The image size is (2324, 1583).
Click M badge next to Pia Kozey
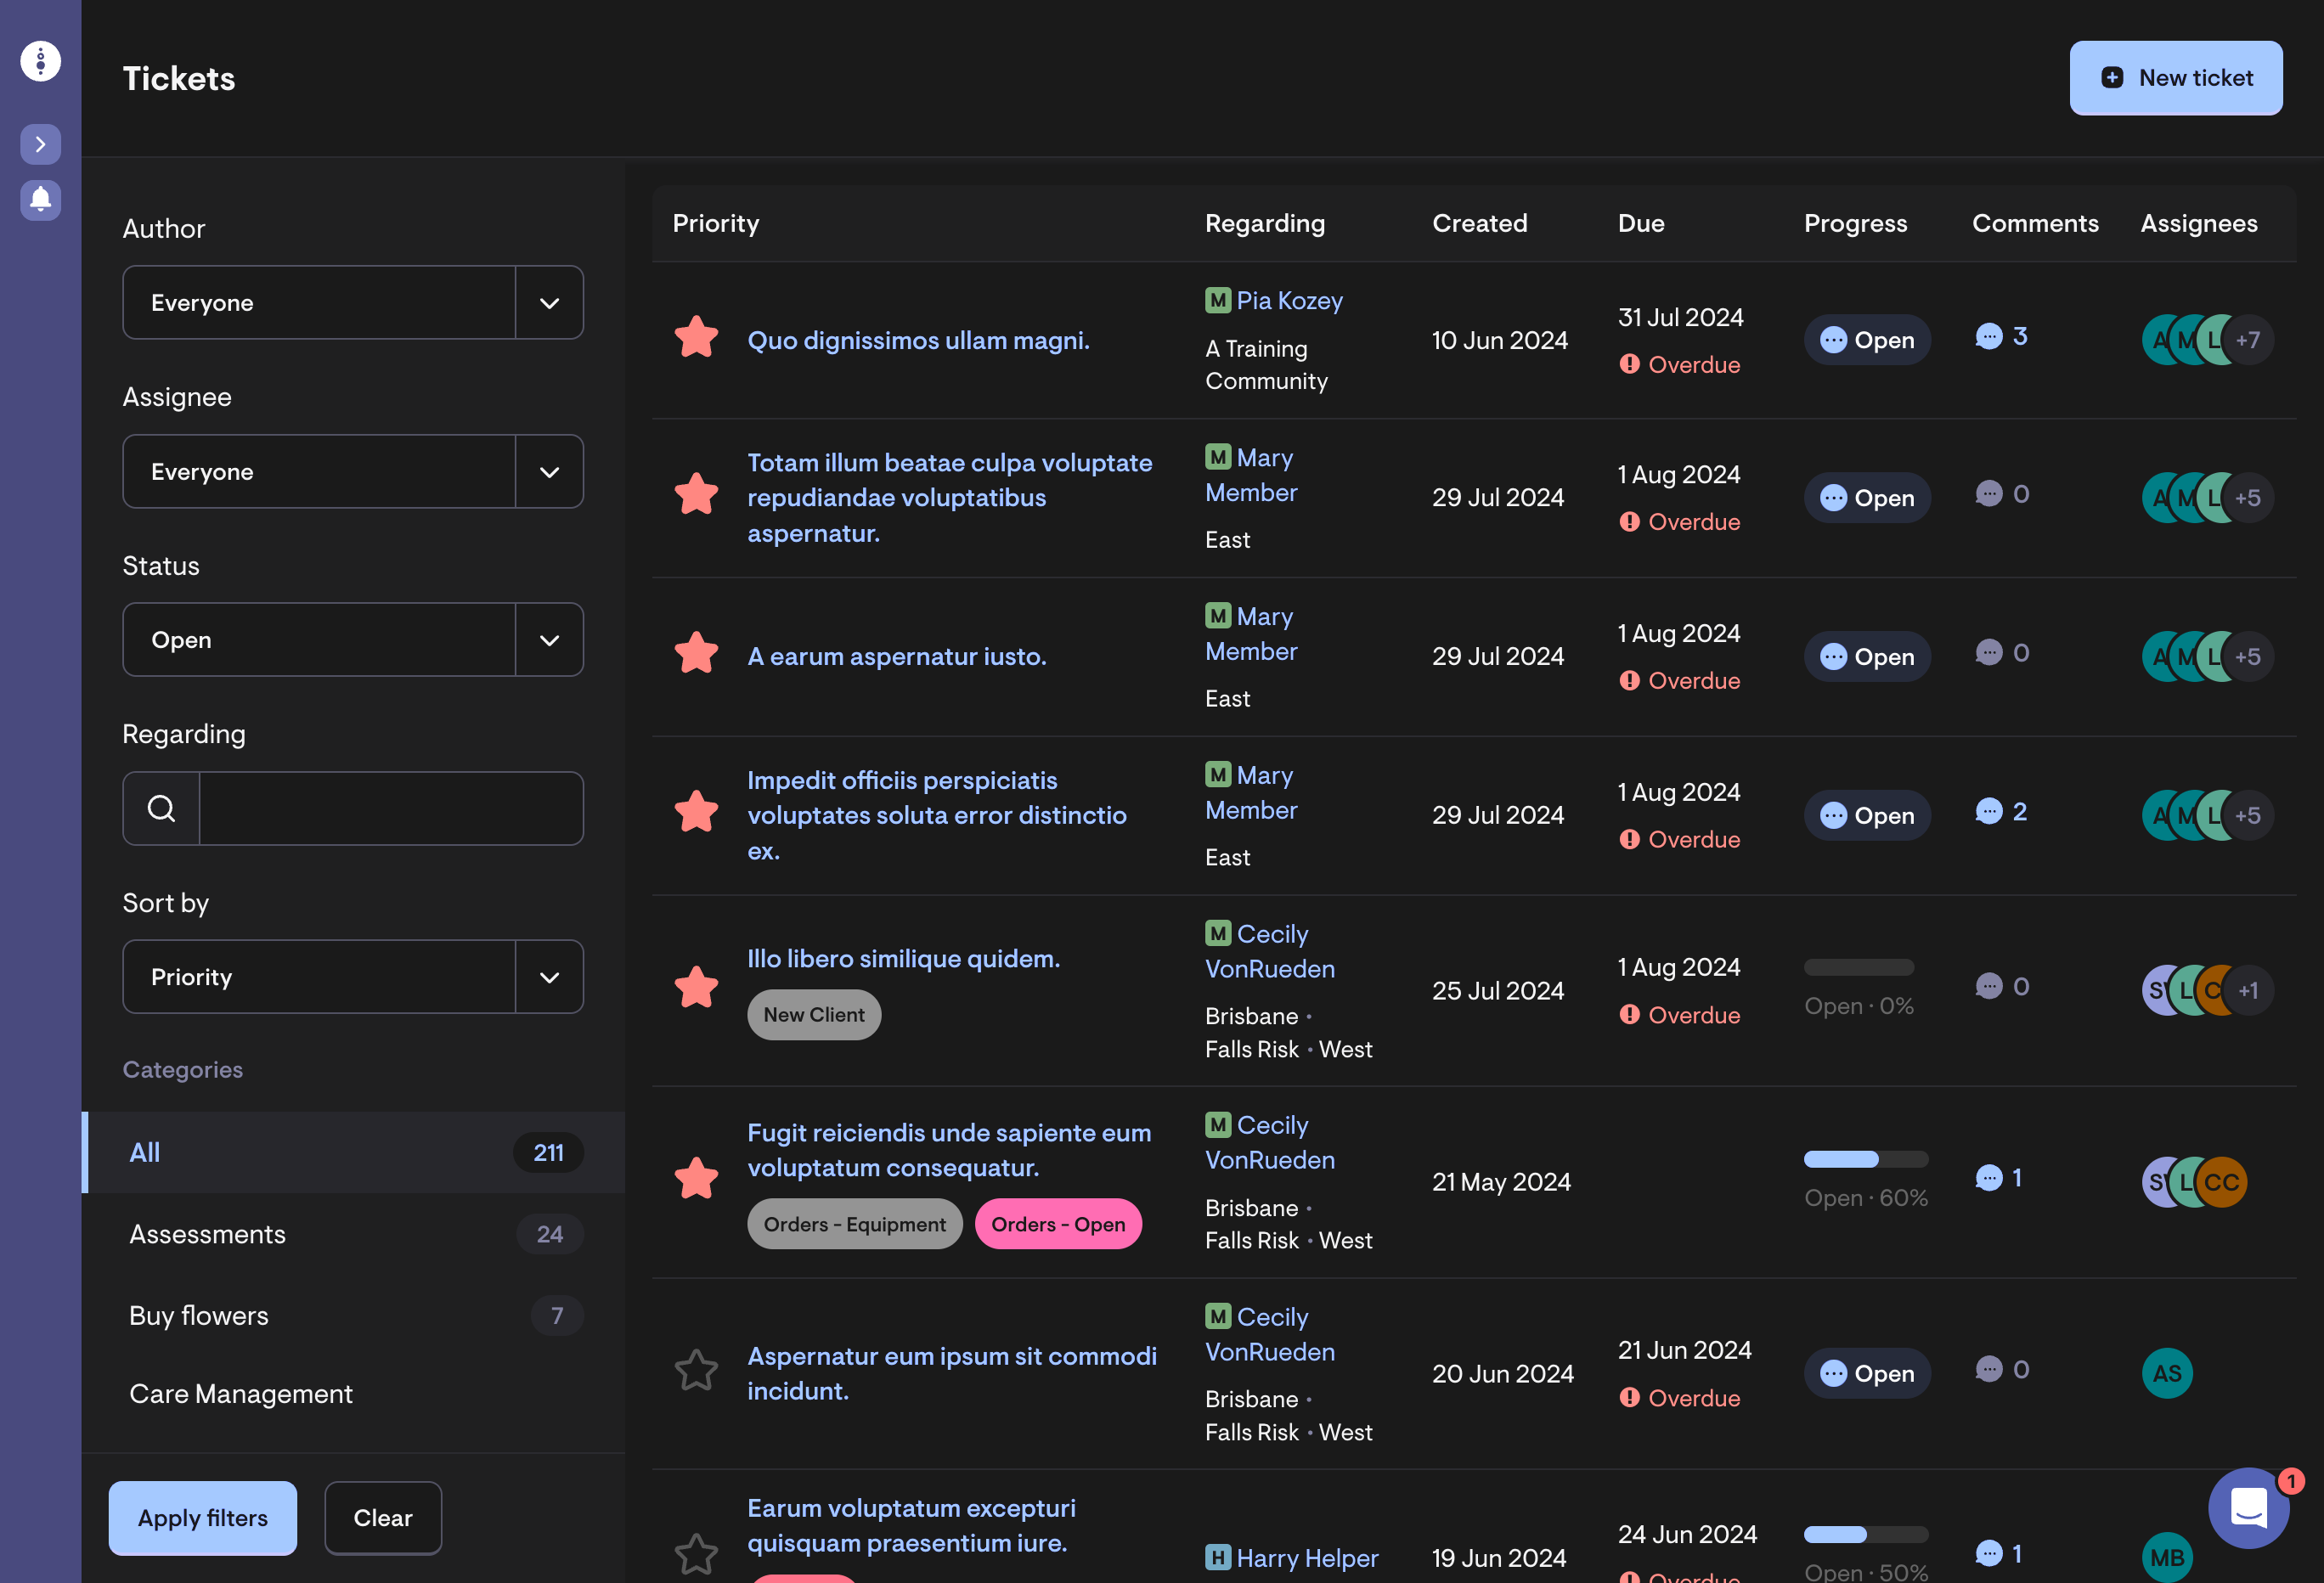(x=1217, y=300)
